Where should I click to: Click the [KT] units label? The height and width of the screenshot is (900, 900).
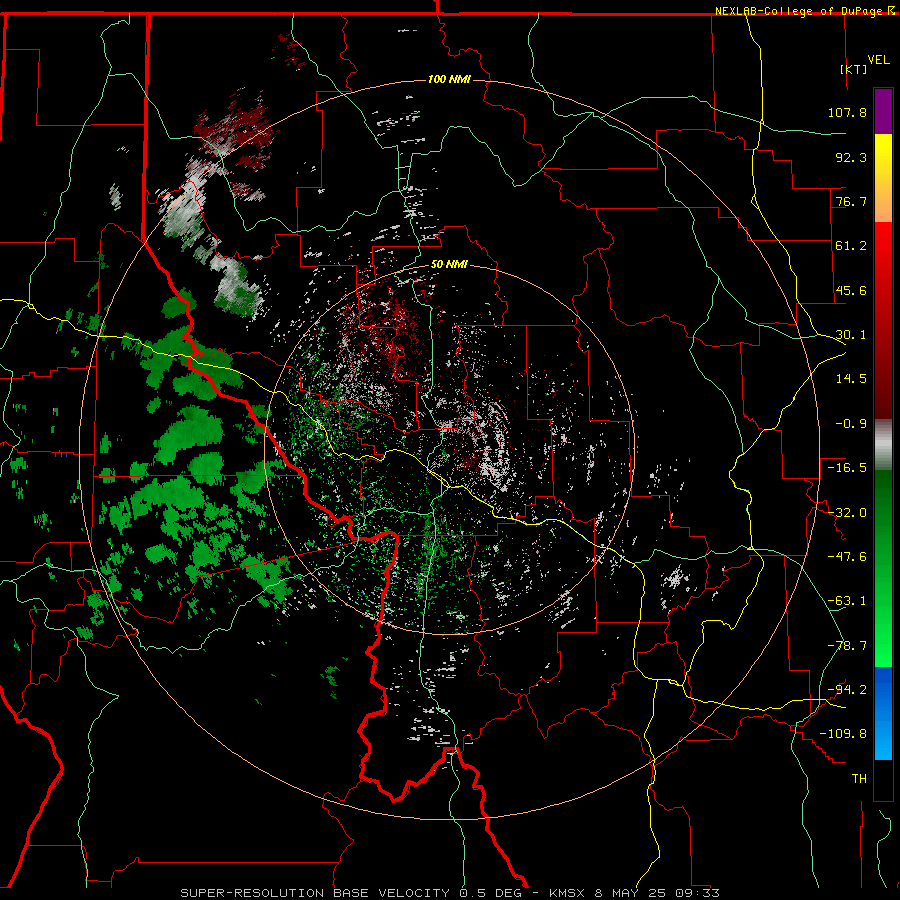pyautogui.click(x=854, y=69)
